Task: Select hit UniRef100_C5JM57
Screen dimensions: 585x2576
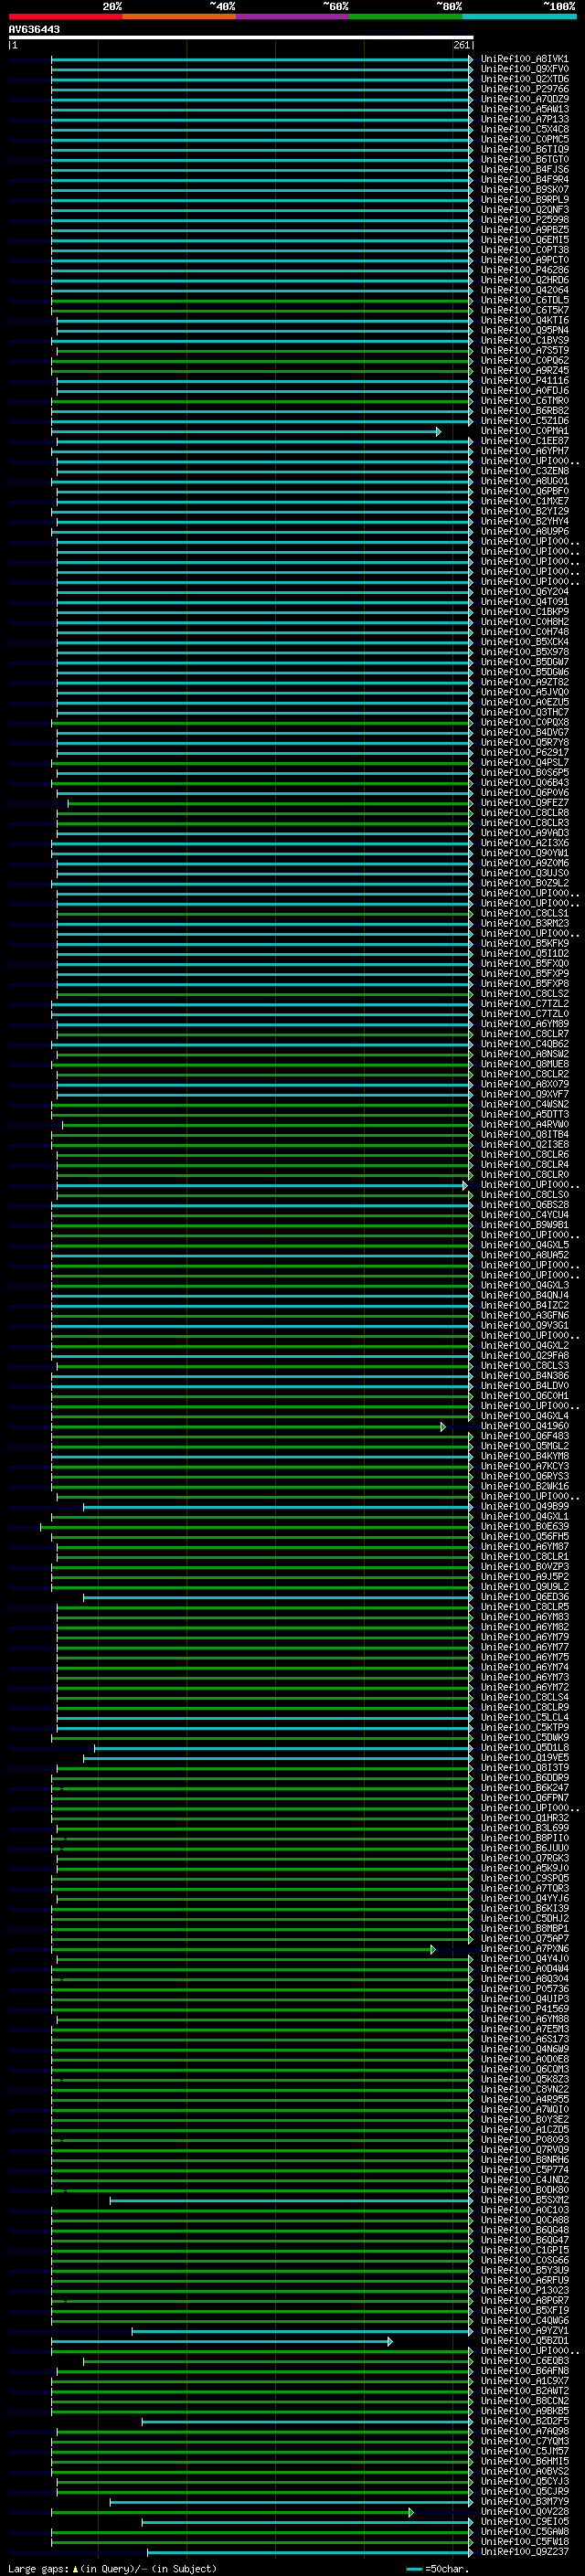Action: (524, 2452)
